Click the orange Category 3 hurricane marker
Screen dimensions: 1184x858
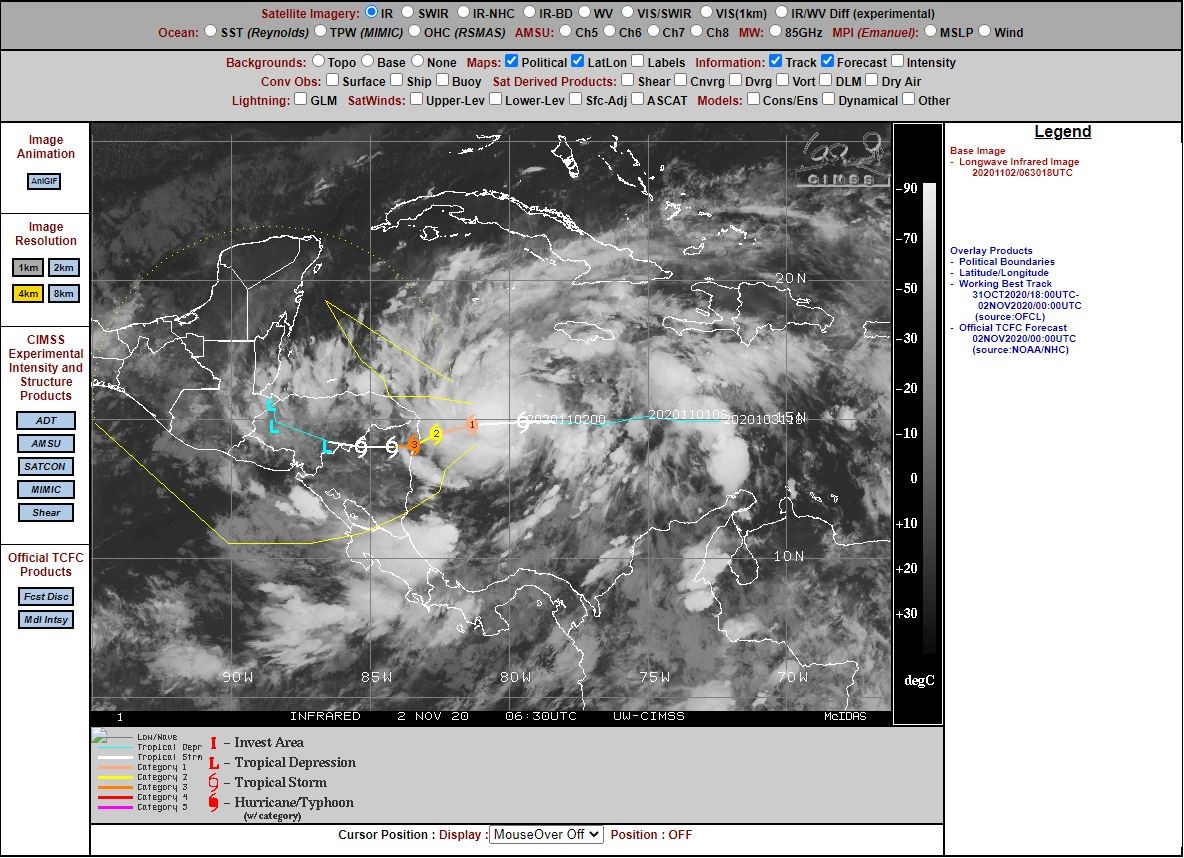414,445
